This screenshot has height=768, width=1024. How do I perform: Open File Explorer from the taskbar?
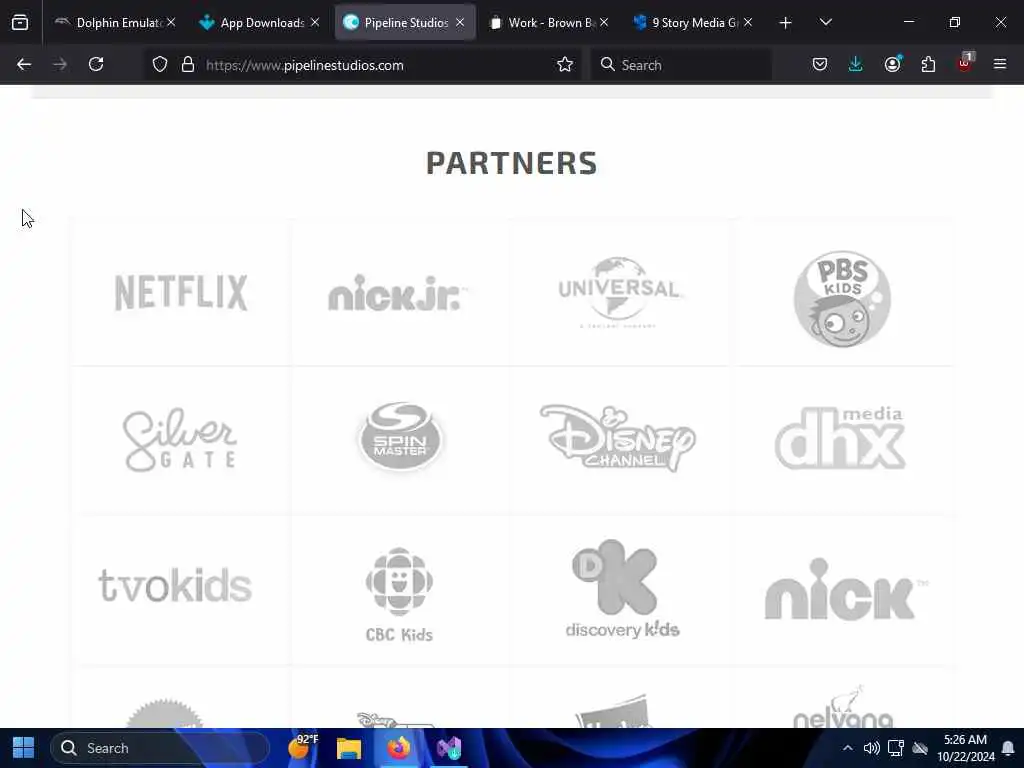349,748
